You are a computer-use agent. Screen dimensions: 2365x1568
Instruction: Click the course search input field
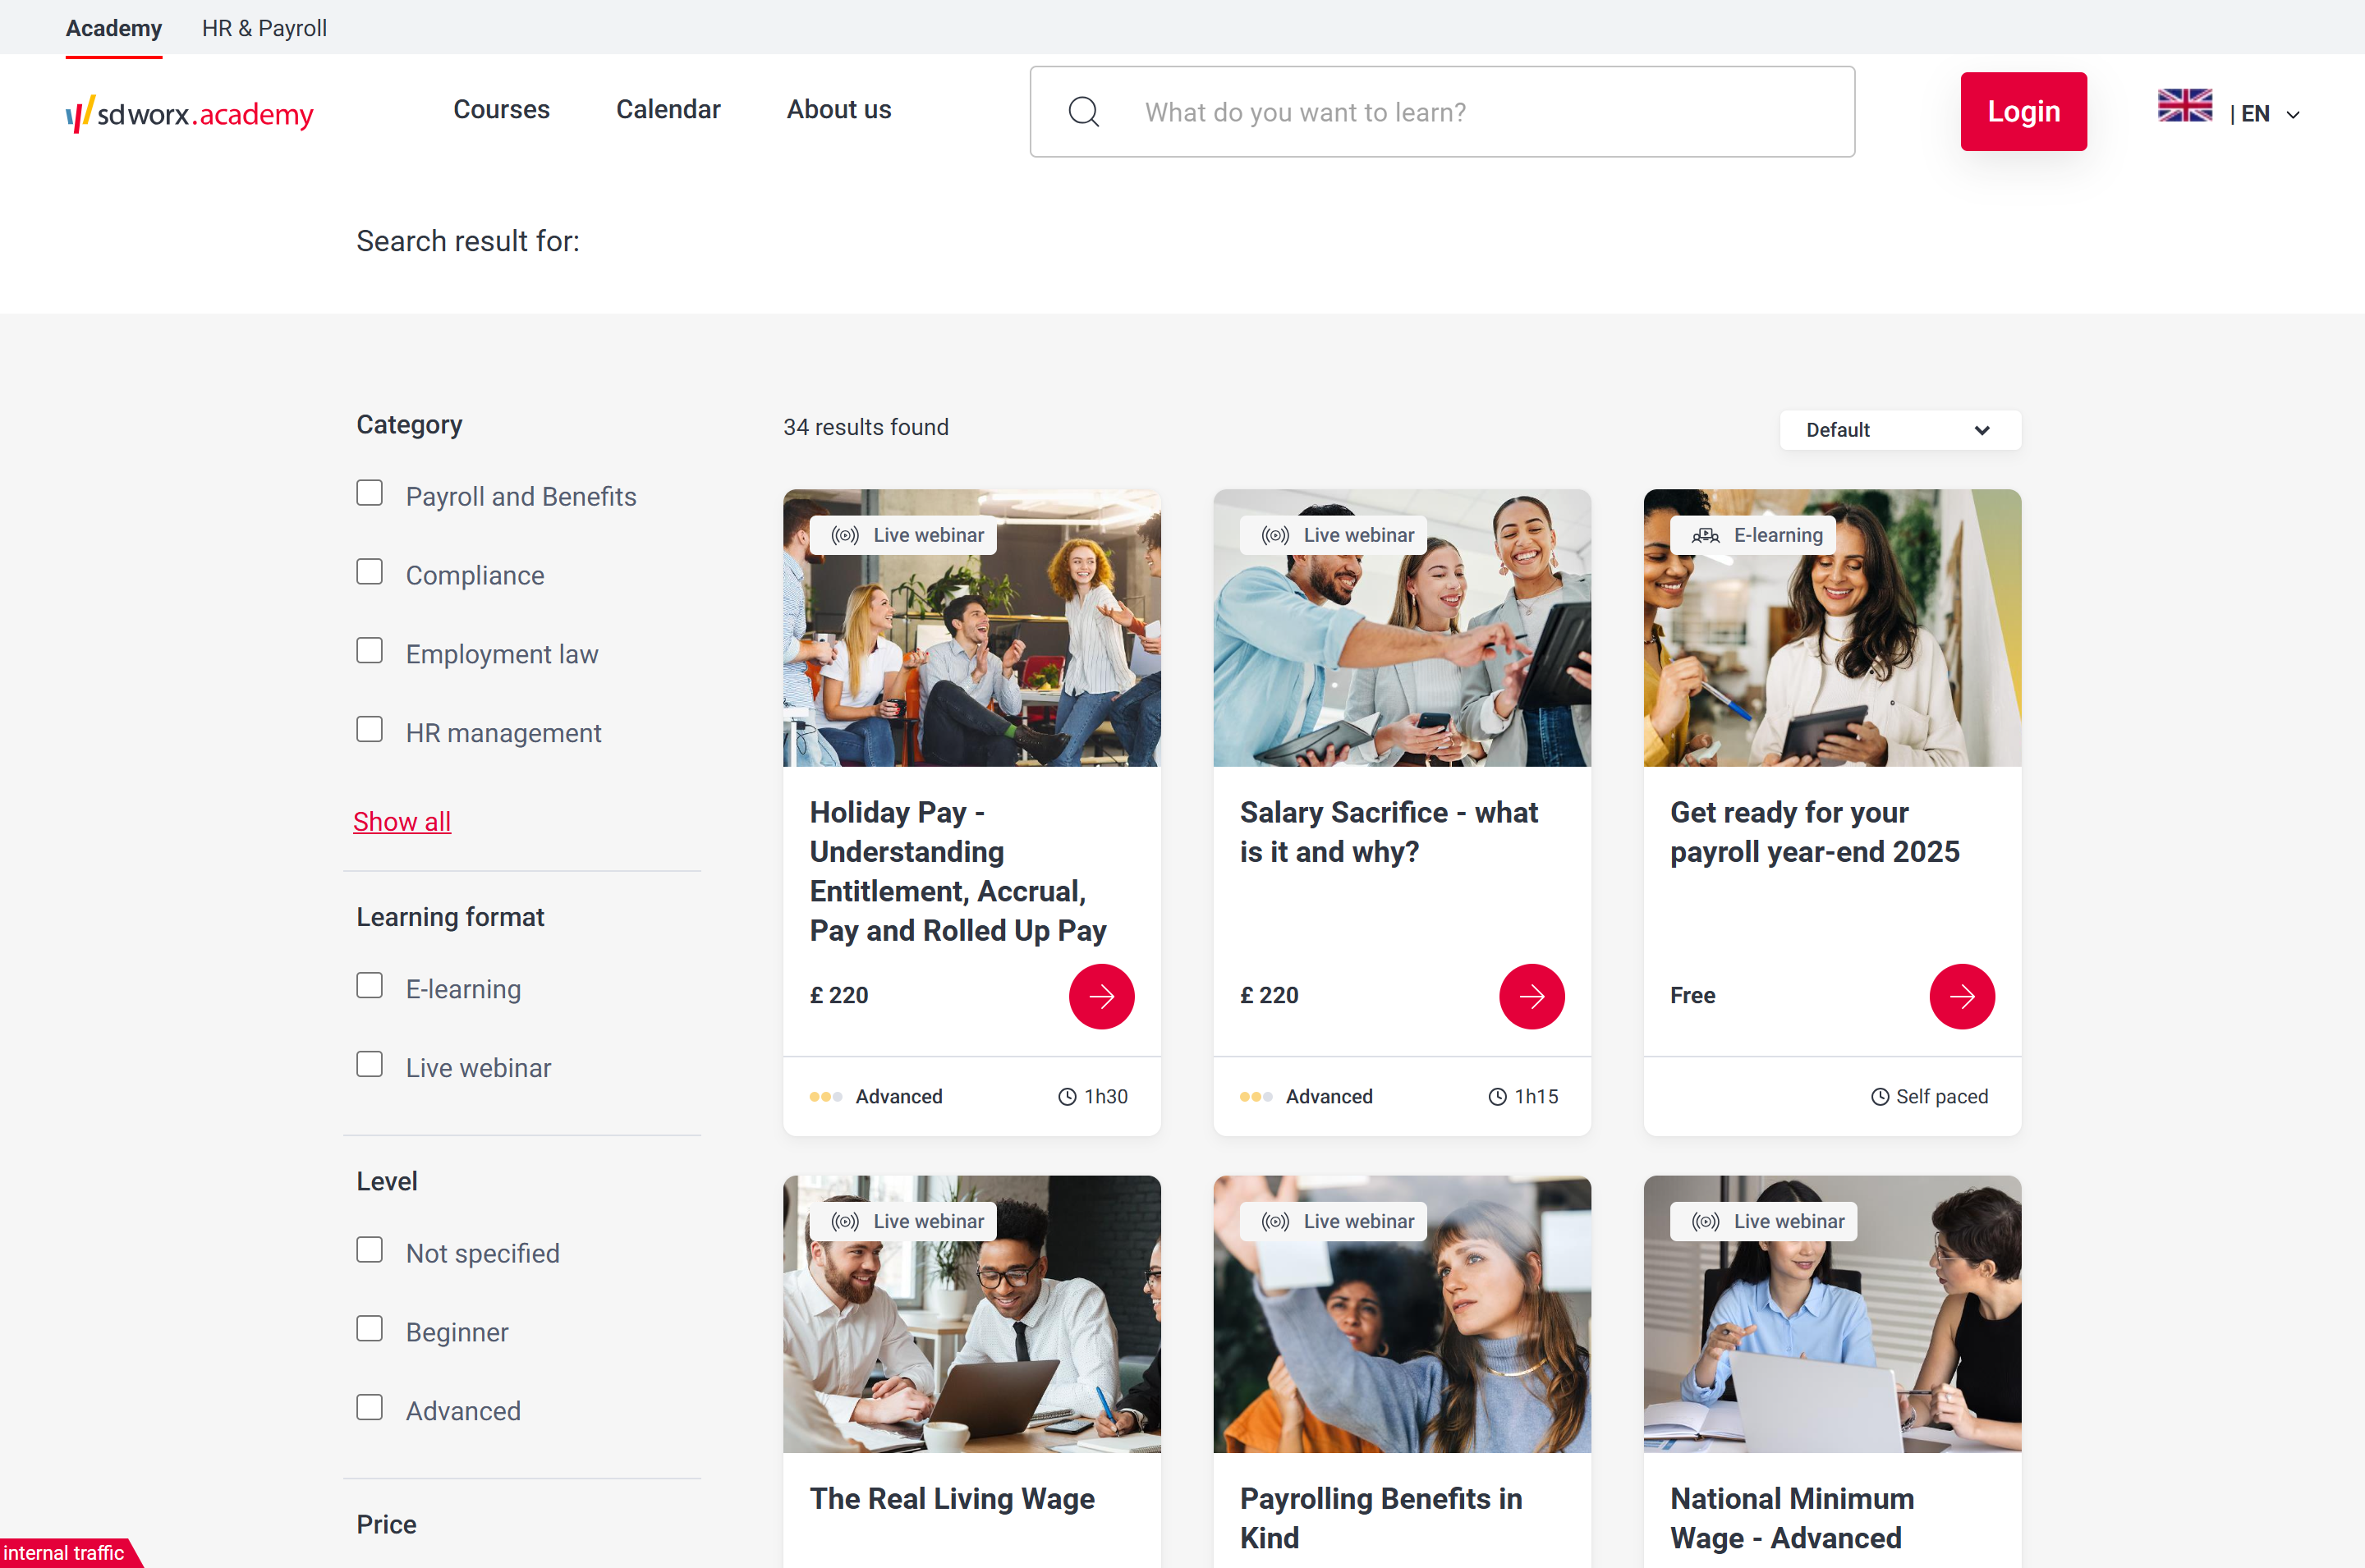point(1442,112)
